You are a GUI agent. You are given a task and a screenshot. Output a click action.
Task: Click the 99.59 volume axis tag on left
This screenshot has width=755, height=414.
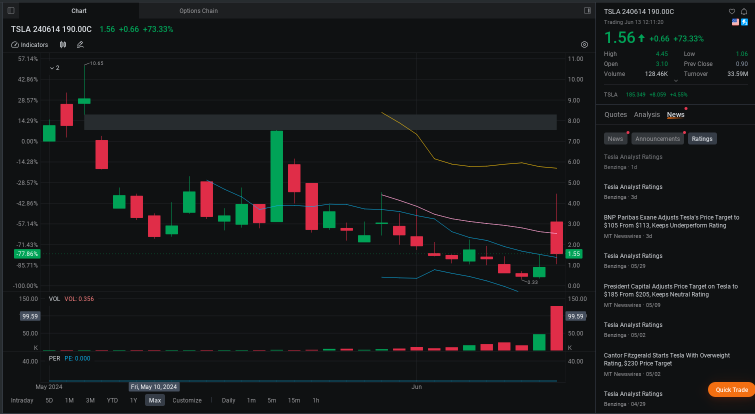coord(30,316)
